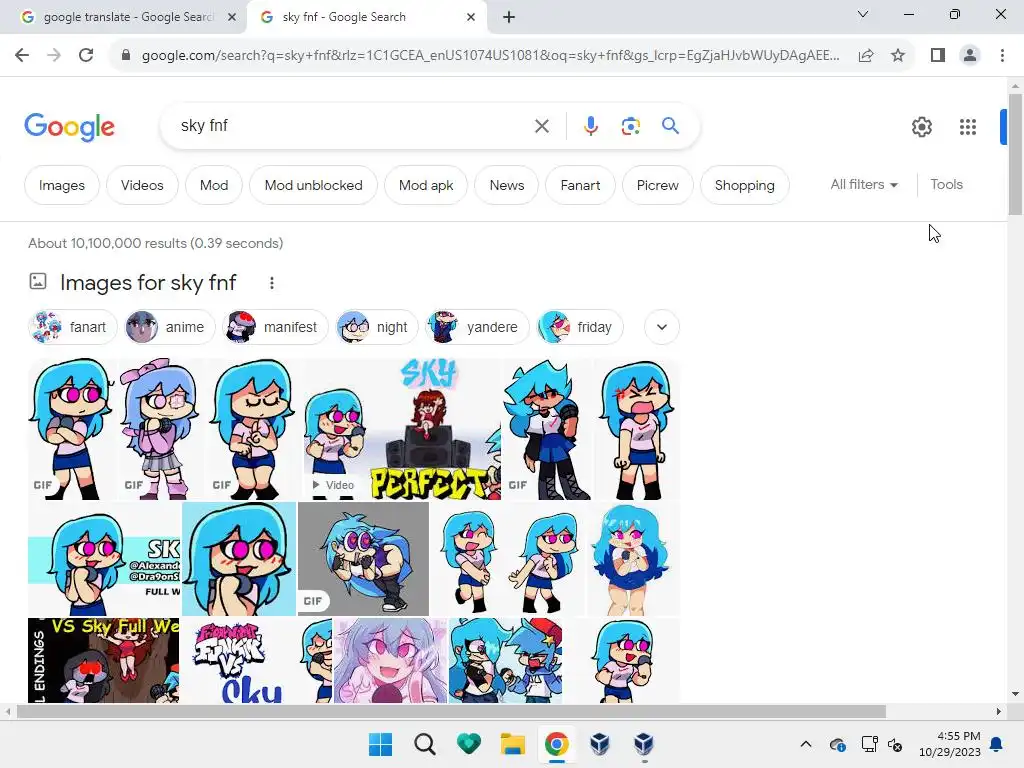1024x768 pixels.
Task: Open the tab search dropdown arrow
Action: [863, 14]
